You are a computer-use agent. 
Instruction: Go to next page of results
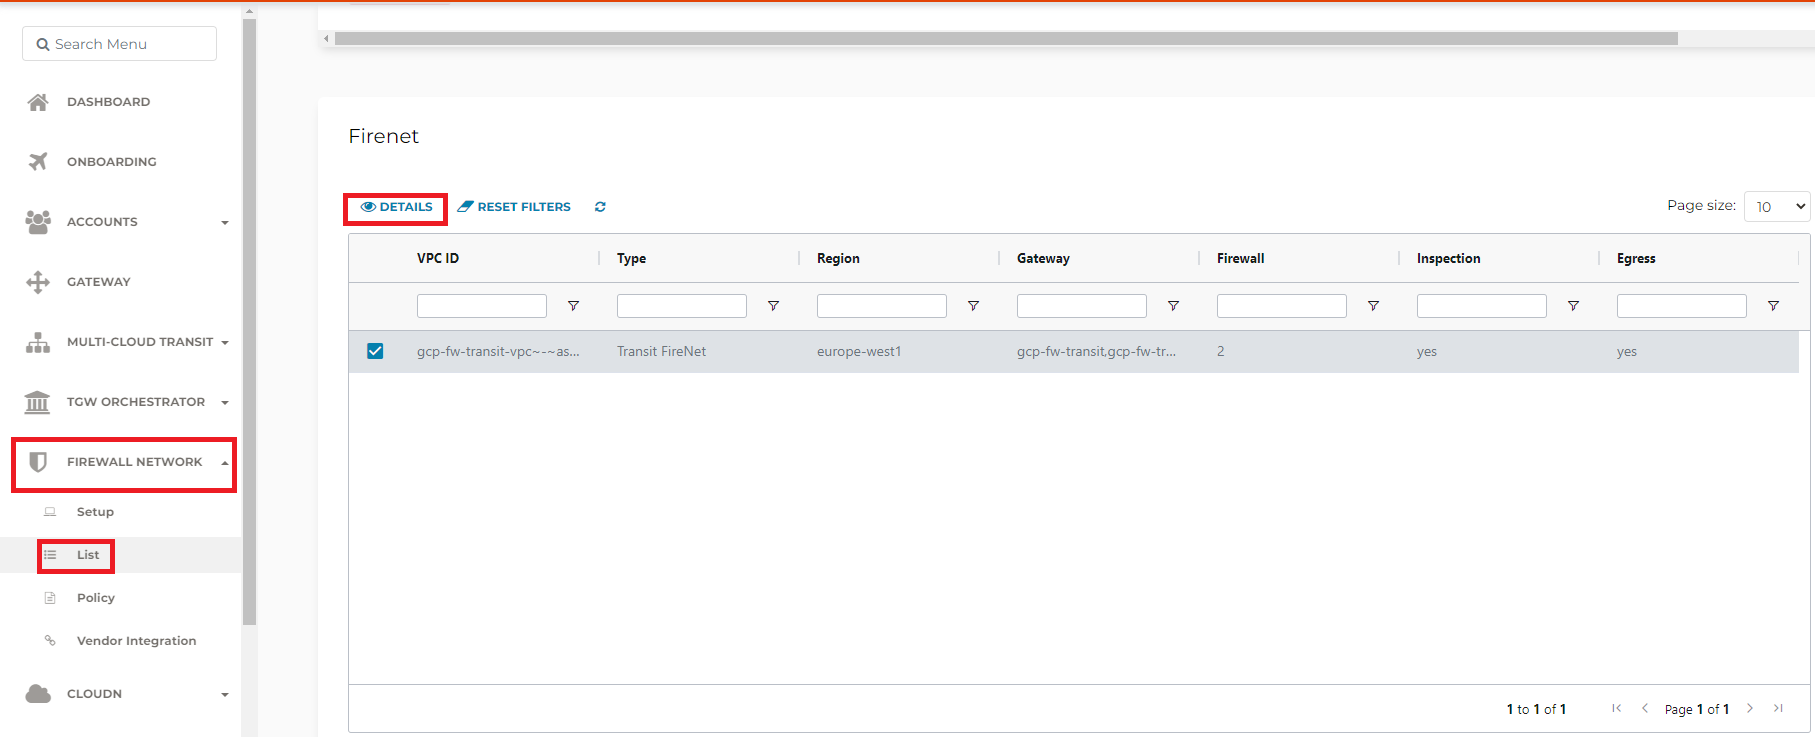tap(1750, 708)
